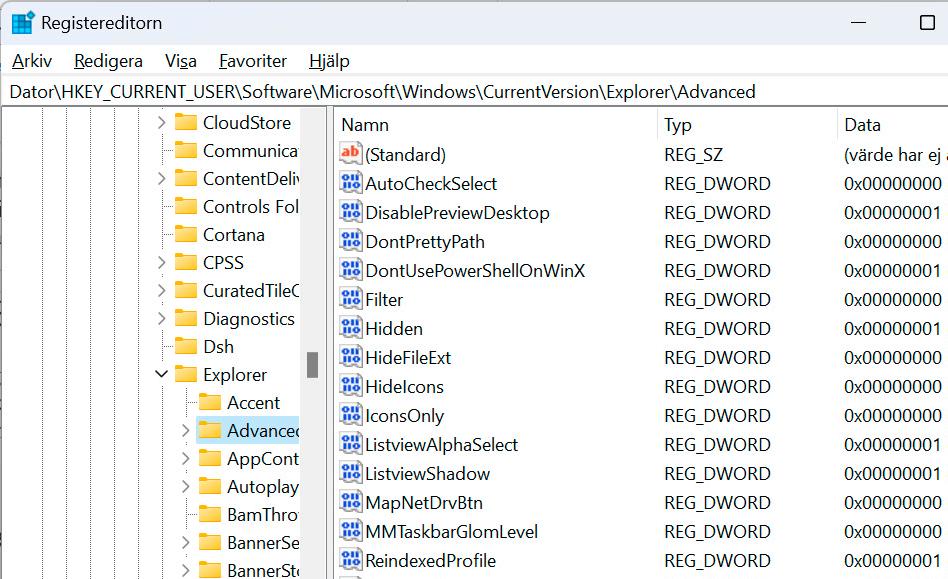Click the DontUsePowerShellOnWinX DWORD icon

coord(351,270)
